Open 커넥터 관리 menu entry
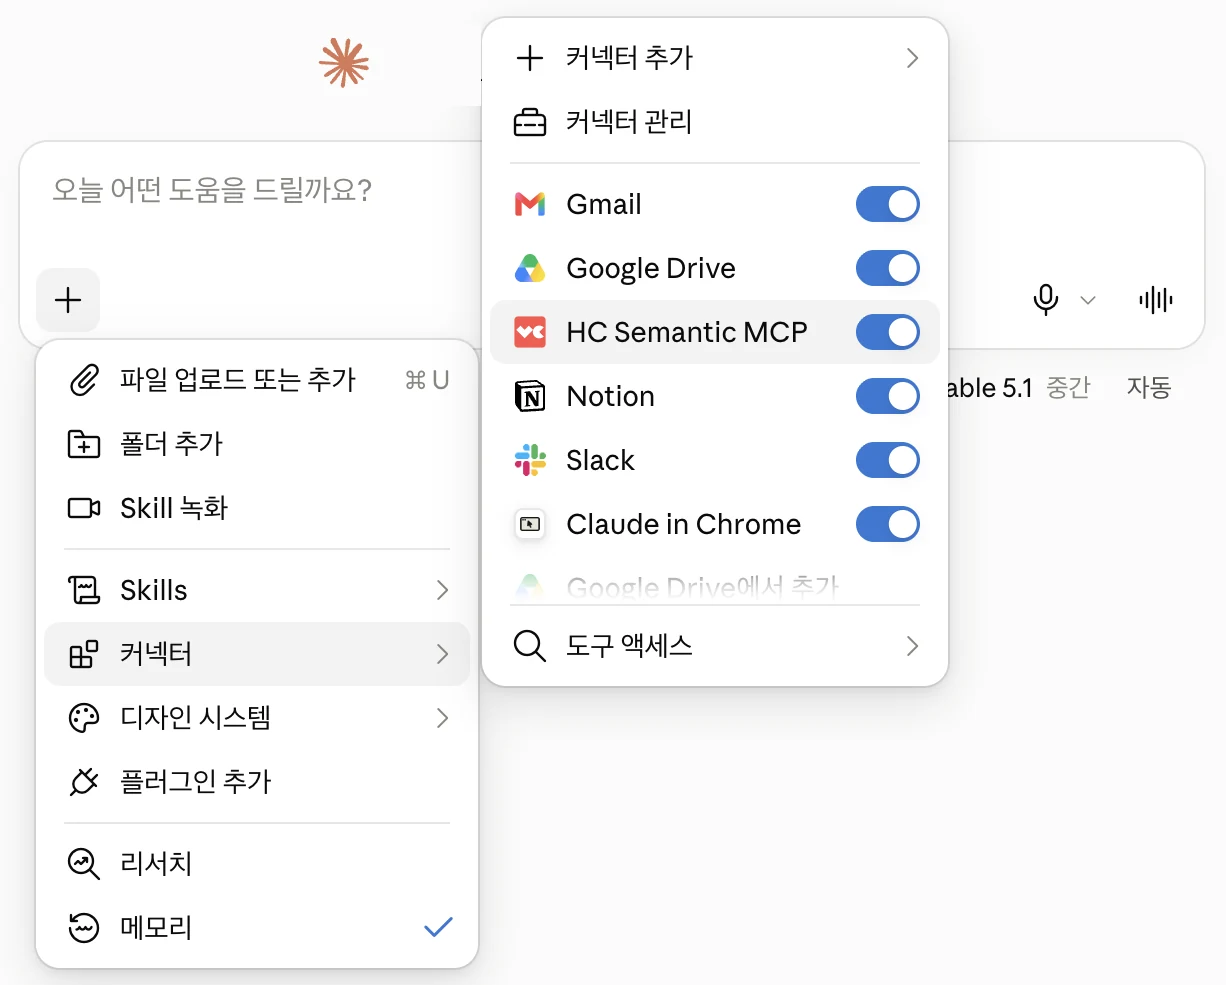 point(715,122)
